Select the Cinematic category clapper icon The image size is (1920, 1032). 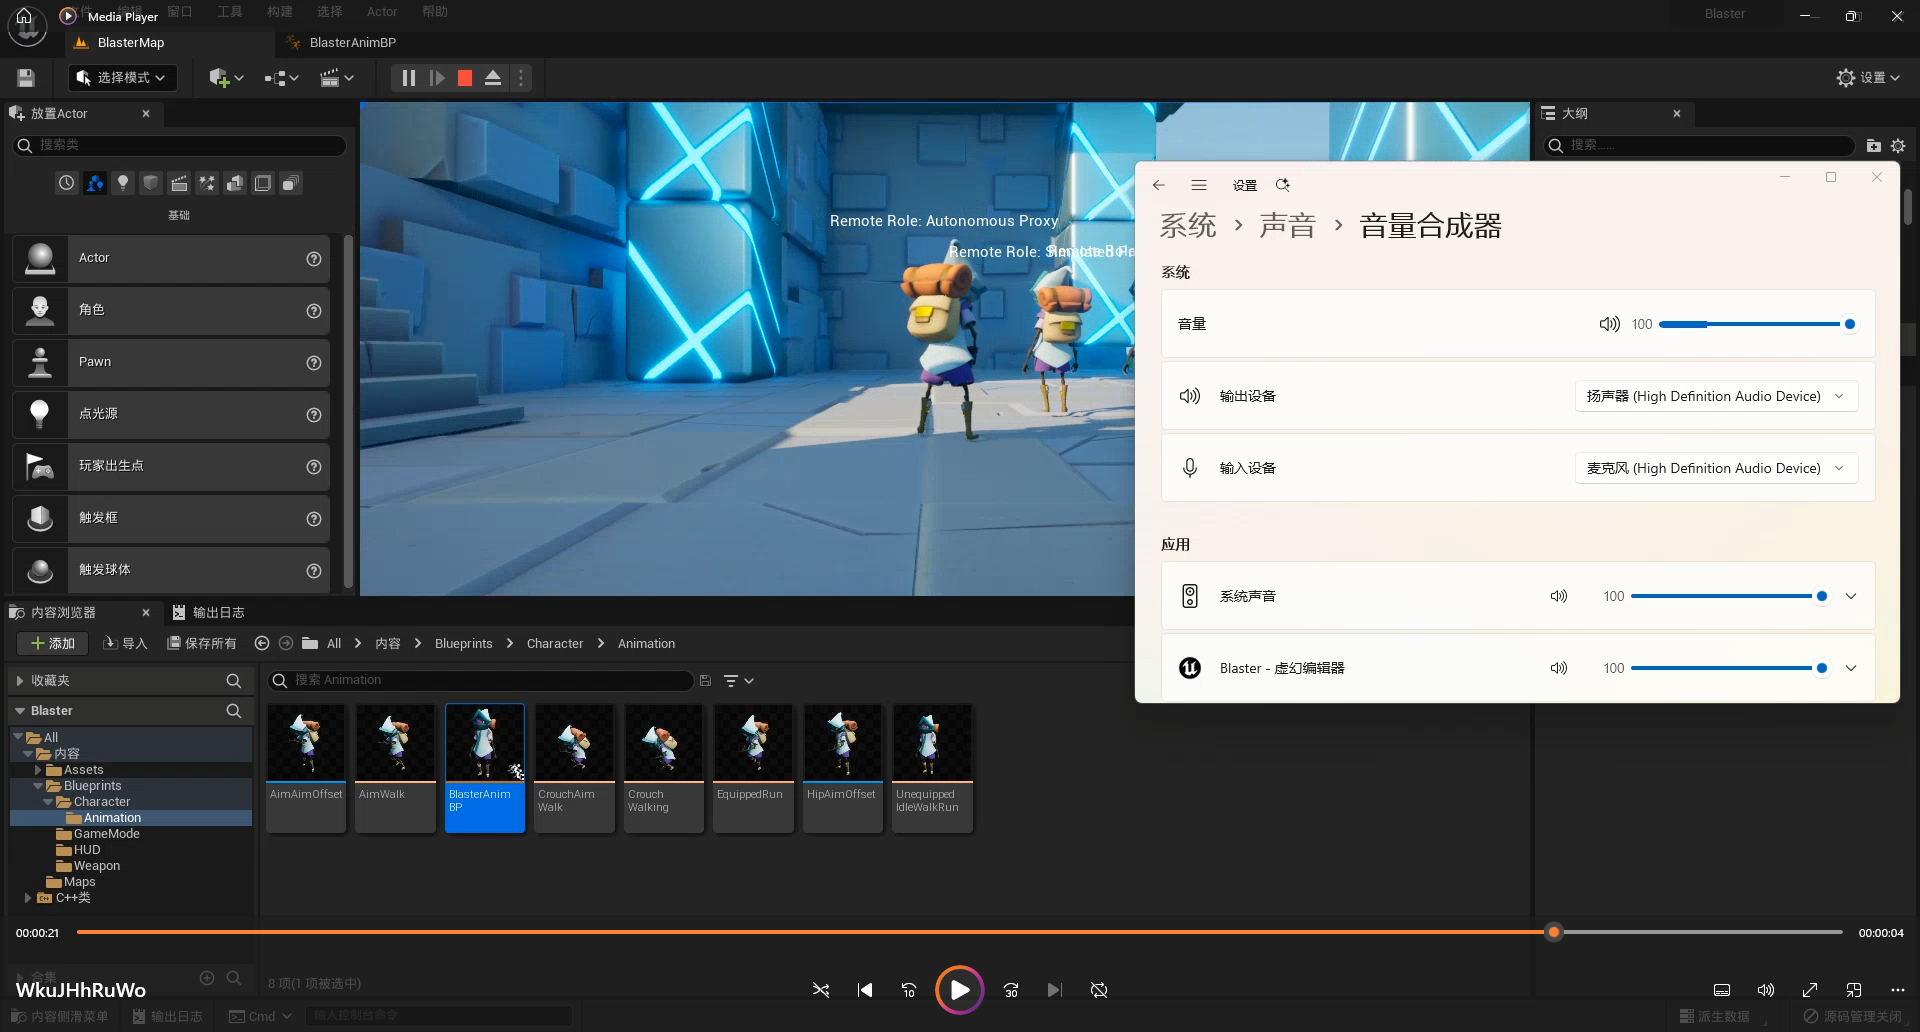179,183
